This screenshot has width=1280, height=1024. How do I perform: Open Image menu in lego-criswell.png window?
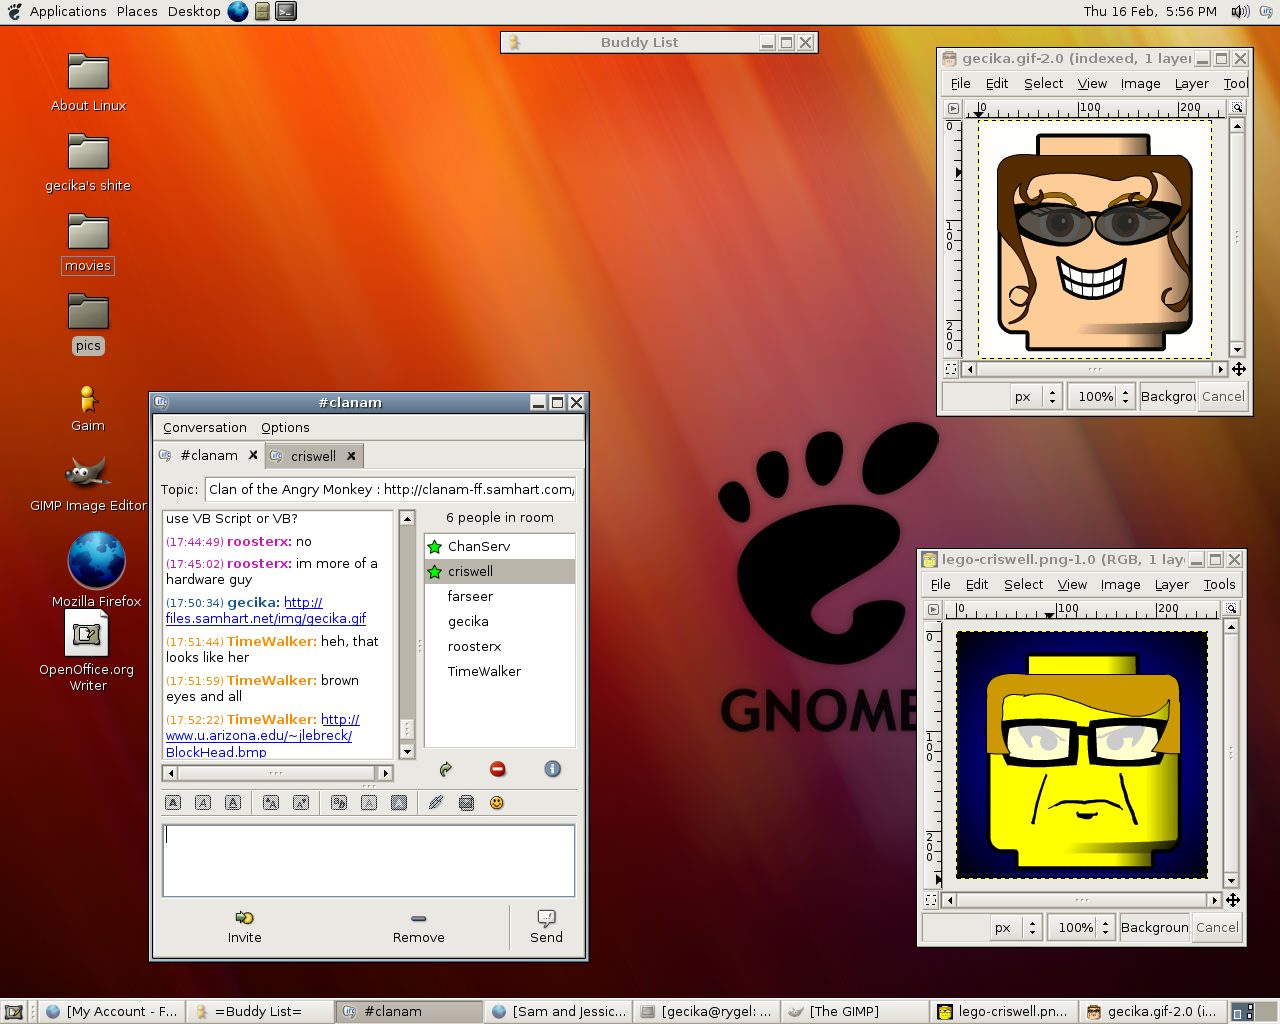1120,584
